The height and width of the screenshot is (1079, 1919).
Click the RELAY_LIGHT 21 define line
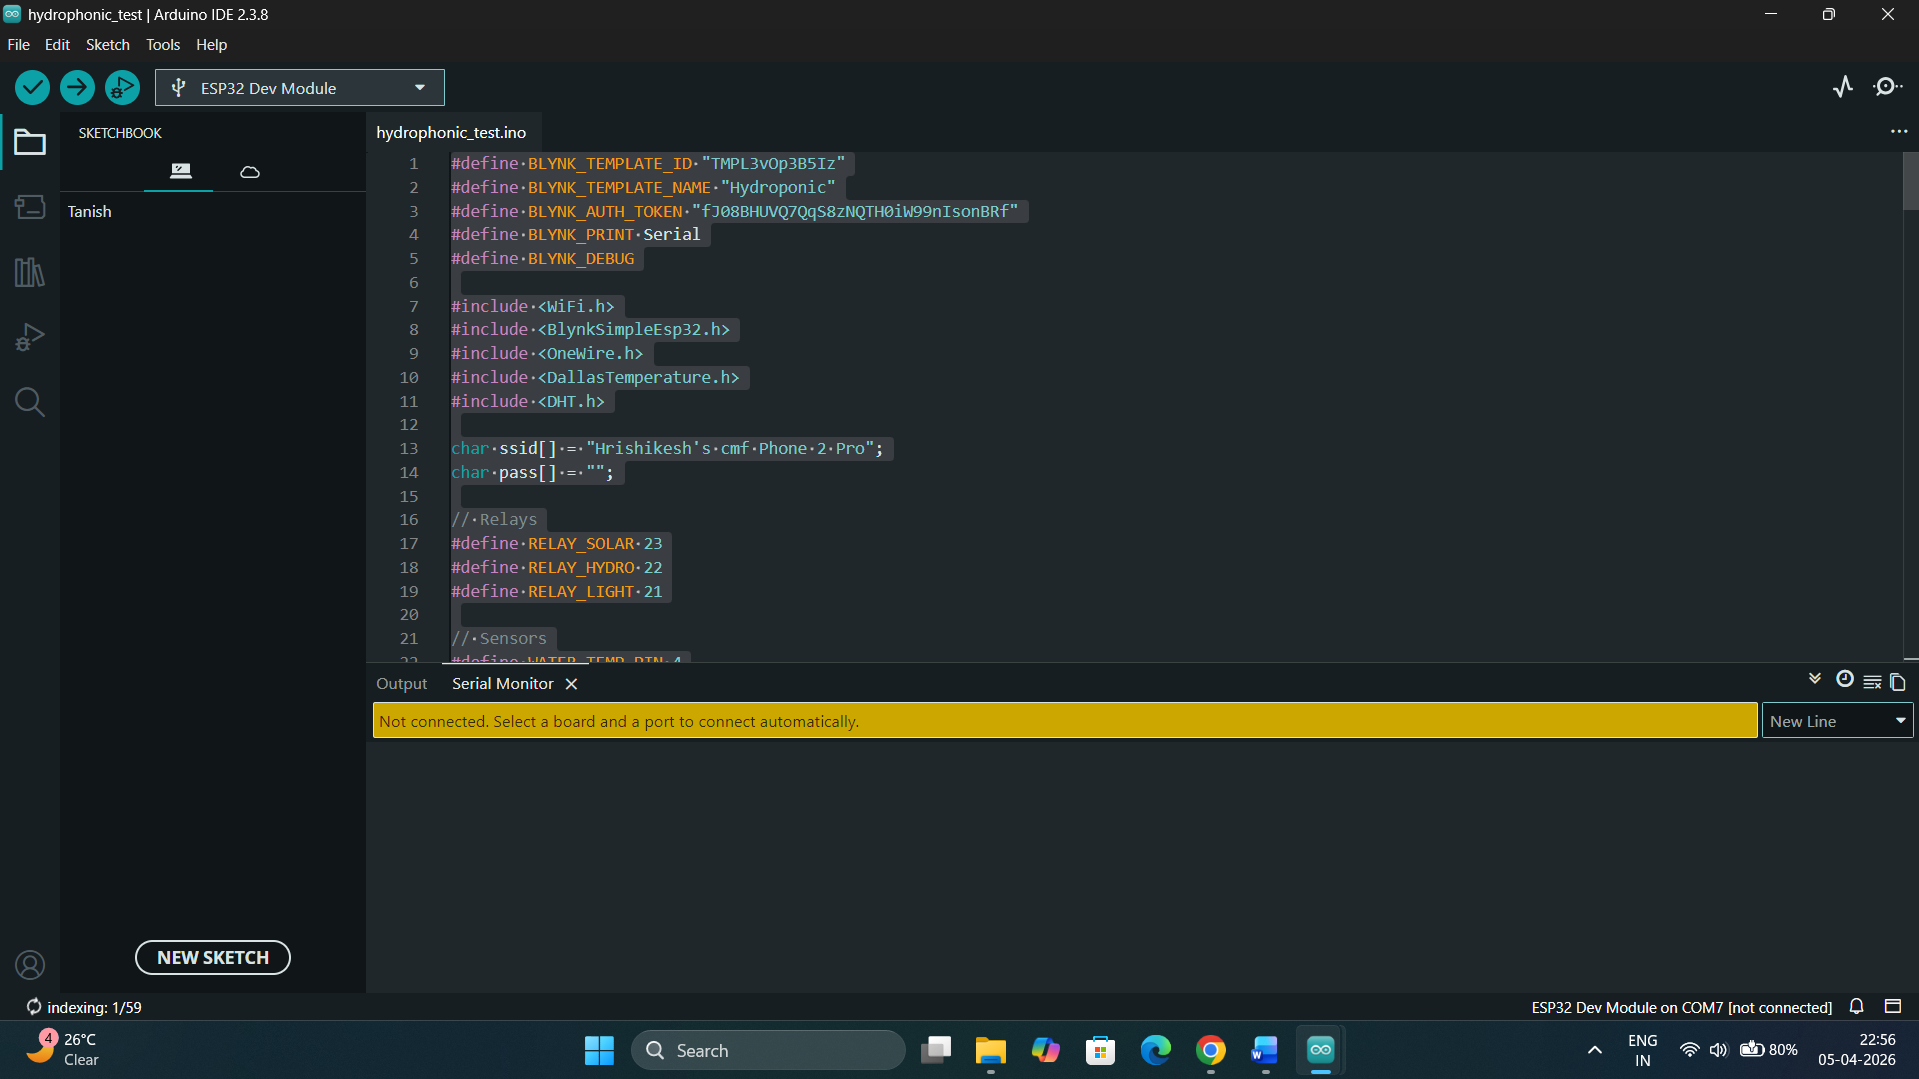tap(557, 592)
